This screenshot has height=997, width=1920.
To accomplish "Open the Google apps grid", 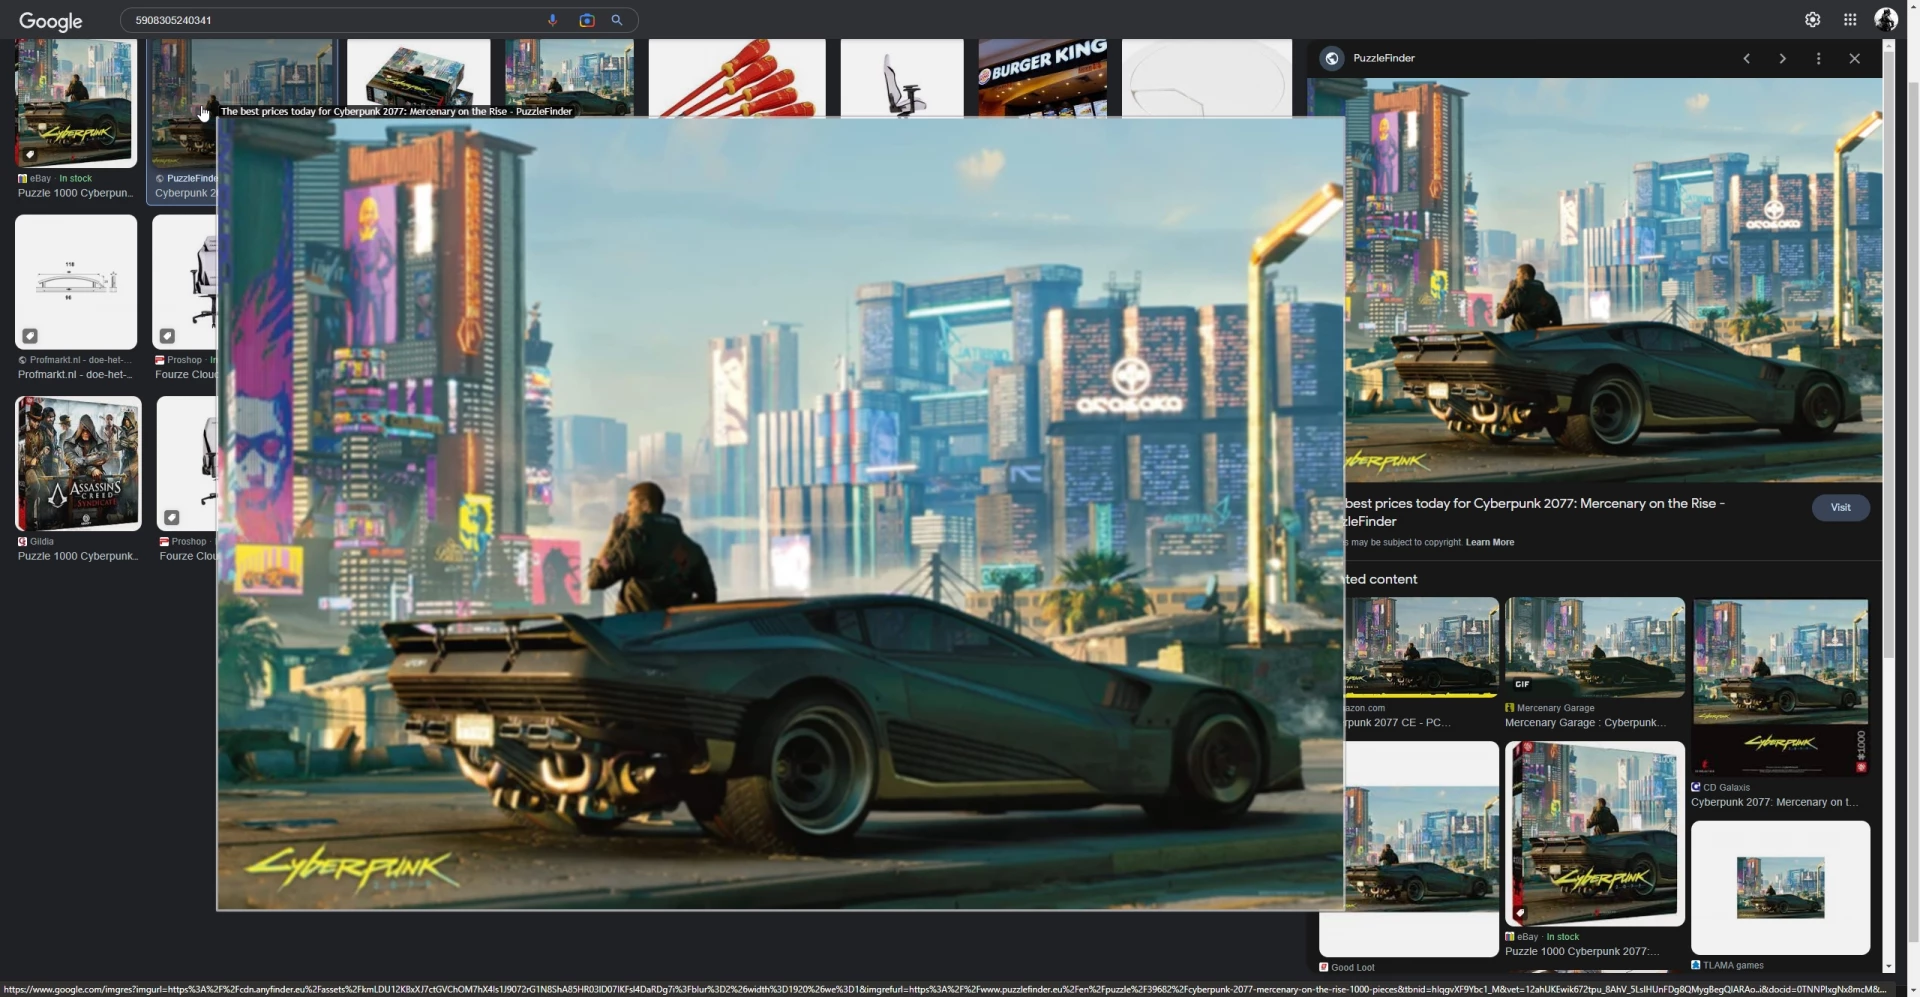I will click(1850, 19).
